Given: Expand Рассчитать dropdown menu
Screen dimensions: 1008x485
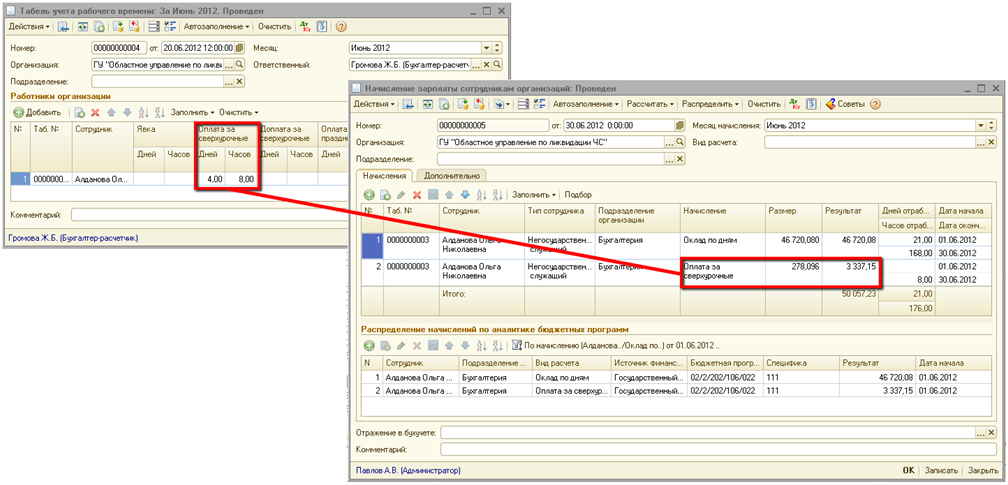Looking at the screenshot, I should [x=650, y=104].
